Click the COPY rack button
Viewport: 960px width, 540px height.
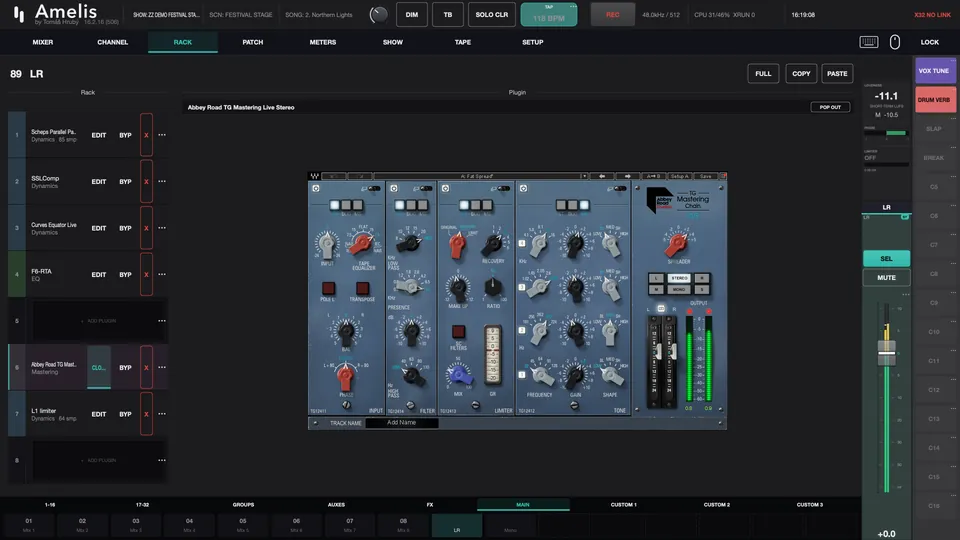[x=801, y=73]
